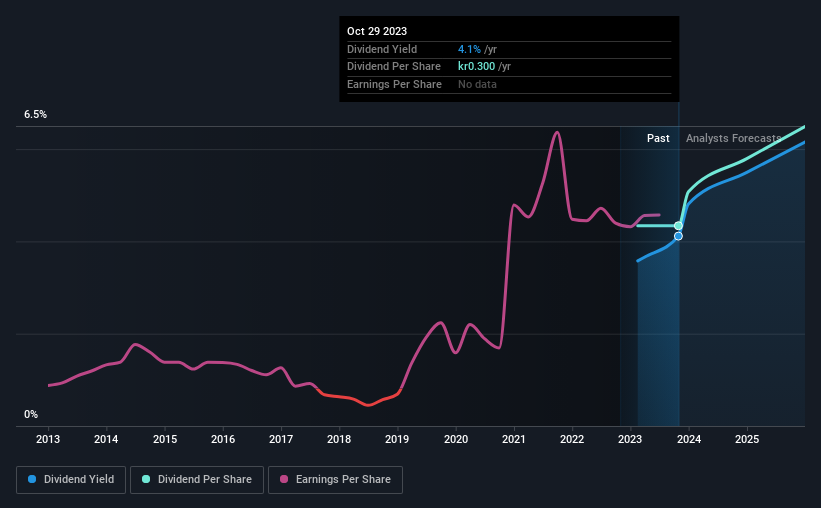Click the Oct 29 2023 tooltip date
The width and height of the screenshot is (821, 508).
pos(377,31)
